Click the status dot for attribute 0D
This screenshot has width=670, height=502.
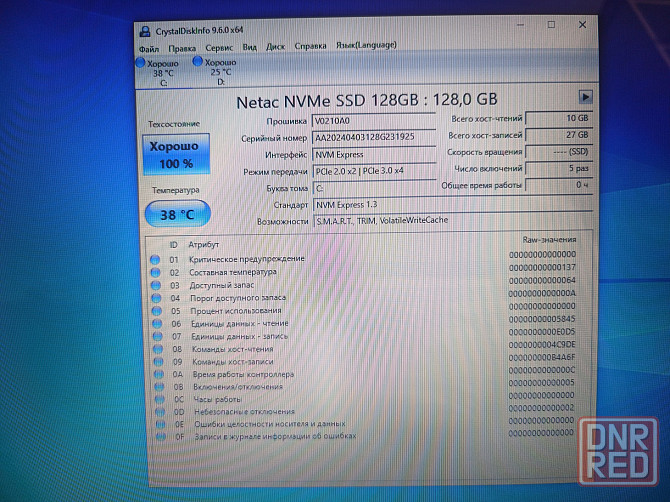160,412
